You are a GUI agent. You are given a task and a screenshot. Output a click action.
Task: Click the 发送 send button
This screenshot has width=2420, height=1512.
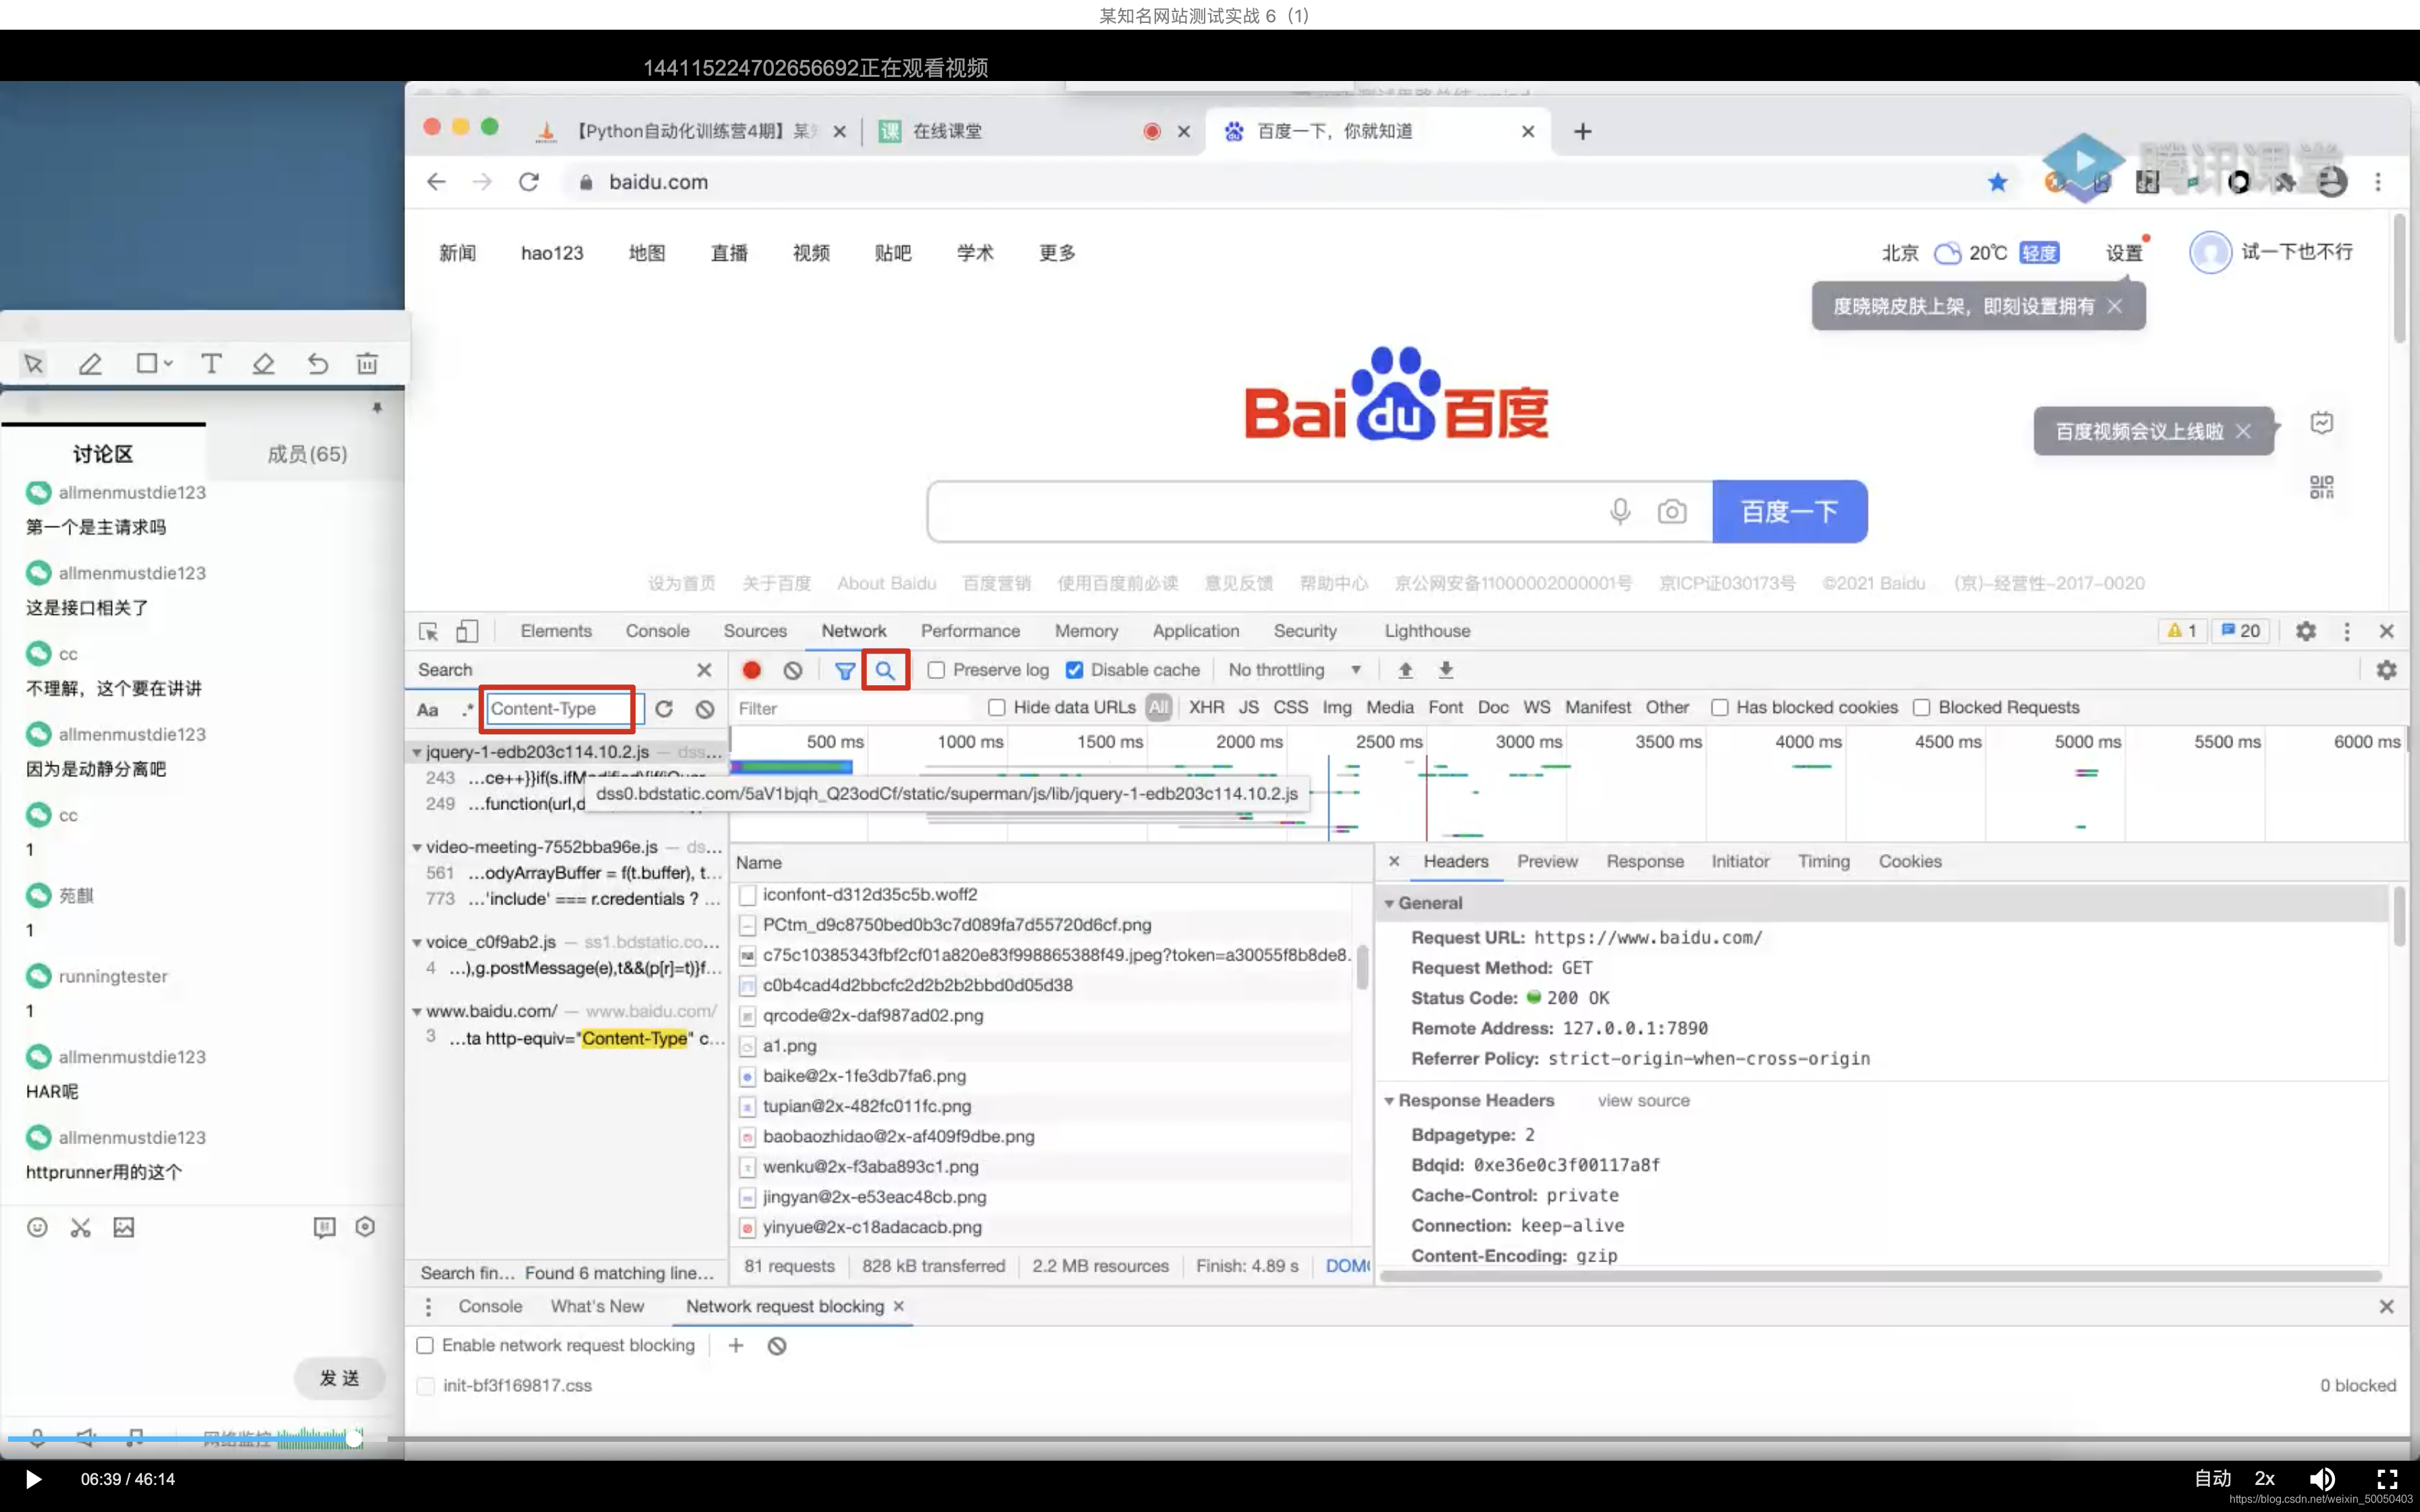(x=340, y=1378)
